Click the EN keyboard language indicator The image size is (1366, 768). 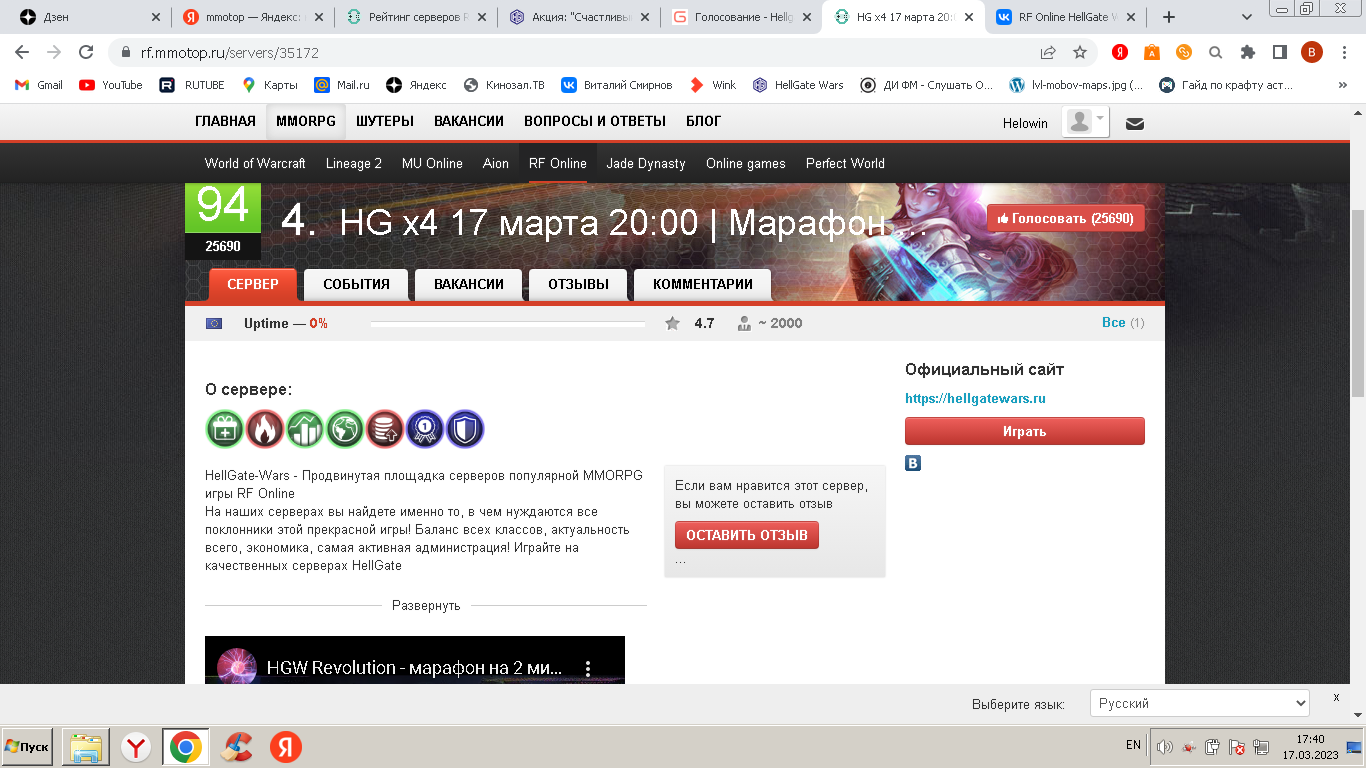click(x=1133, y=745)
